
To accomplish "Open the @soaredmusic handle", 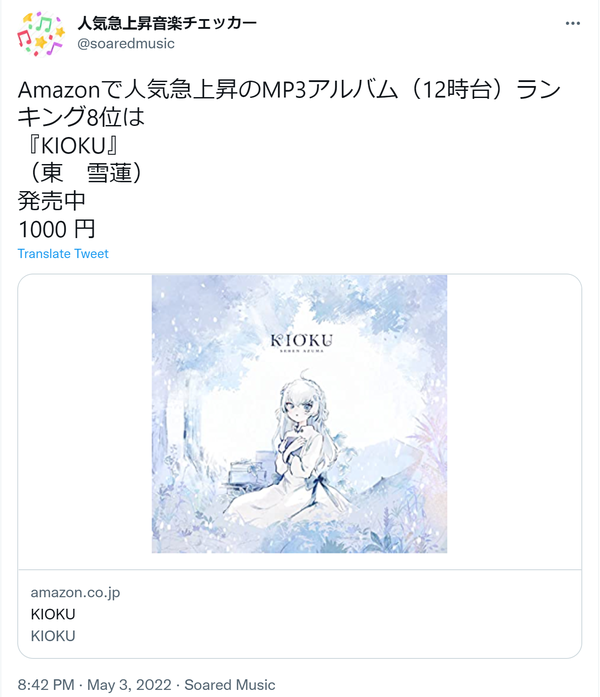I will tap(126, 44).
